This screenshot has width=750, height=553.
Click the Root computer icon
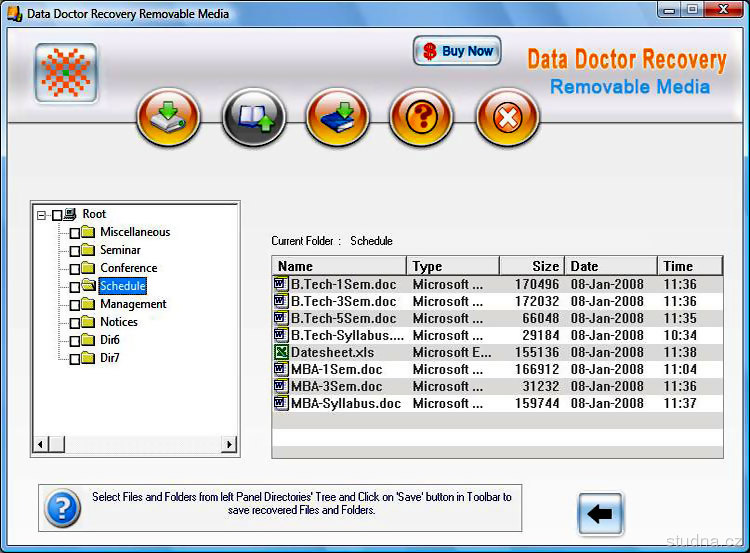(70, 214)
